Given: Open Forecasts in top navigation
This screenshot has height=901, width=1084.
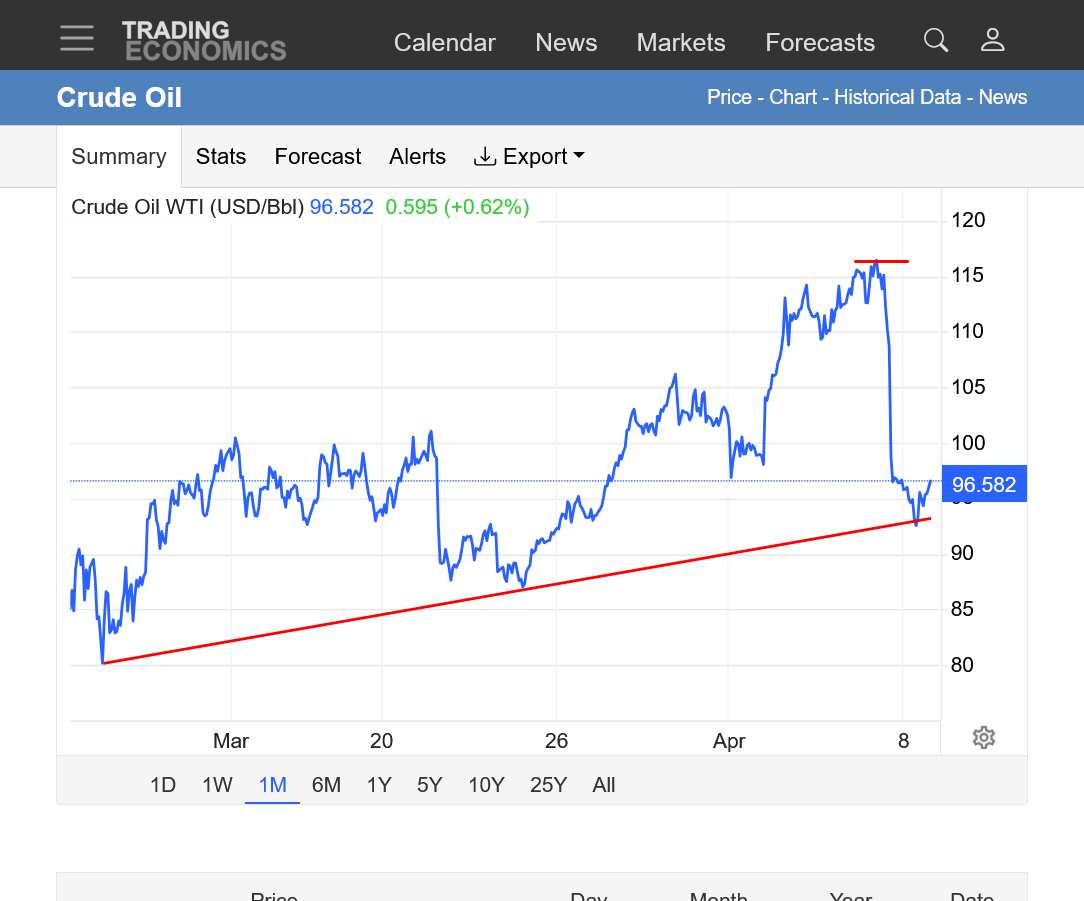Looking at the screenshot, I should (820, 43).
